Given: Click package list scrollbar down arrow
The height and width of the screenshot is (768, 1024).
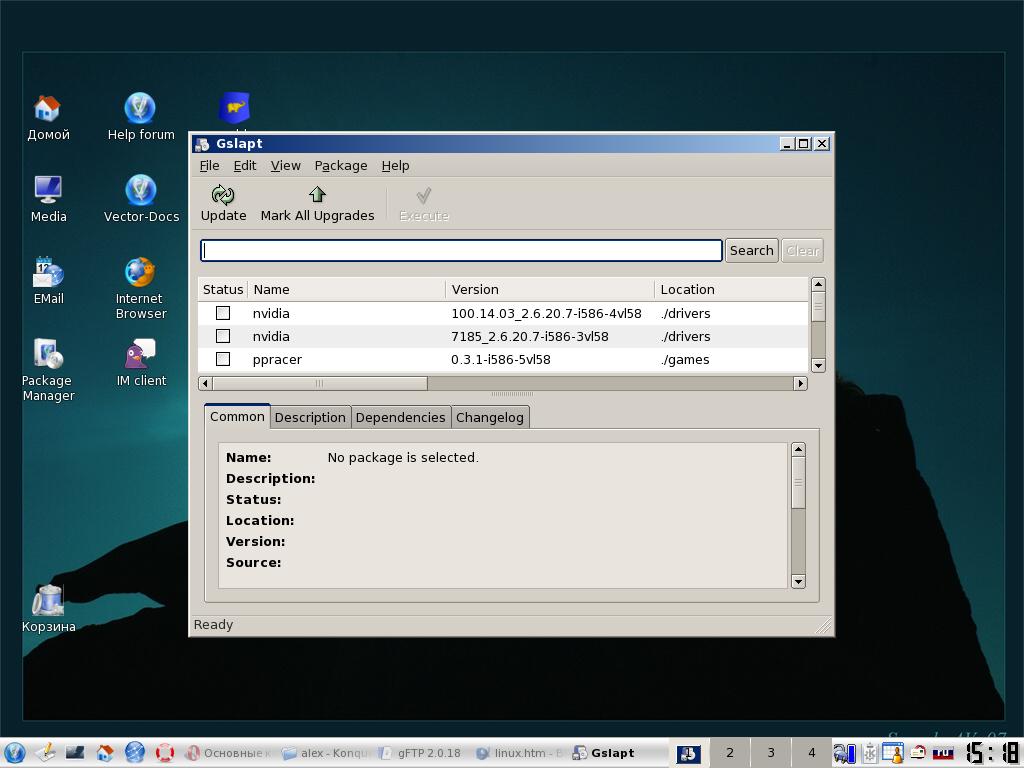Looking at the screenshot, I should [818, 365].
